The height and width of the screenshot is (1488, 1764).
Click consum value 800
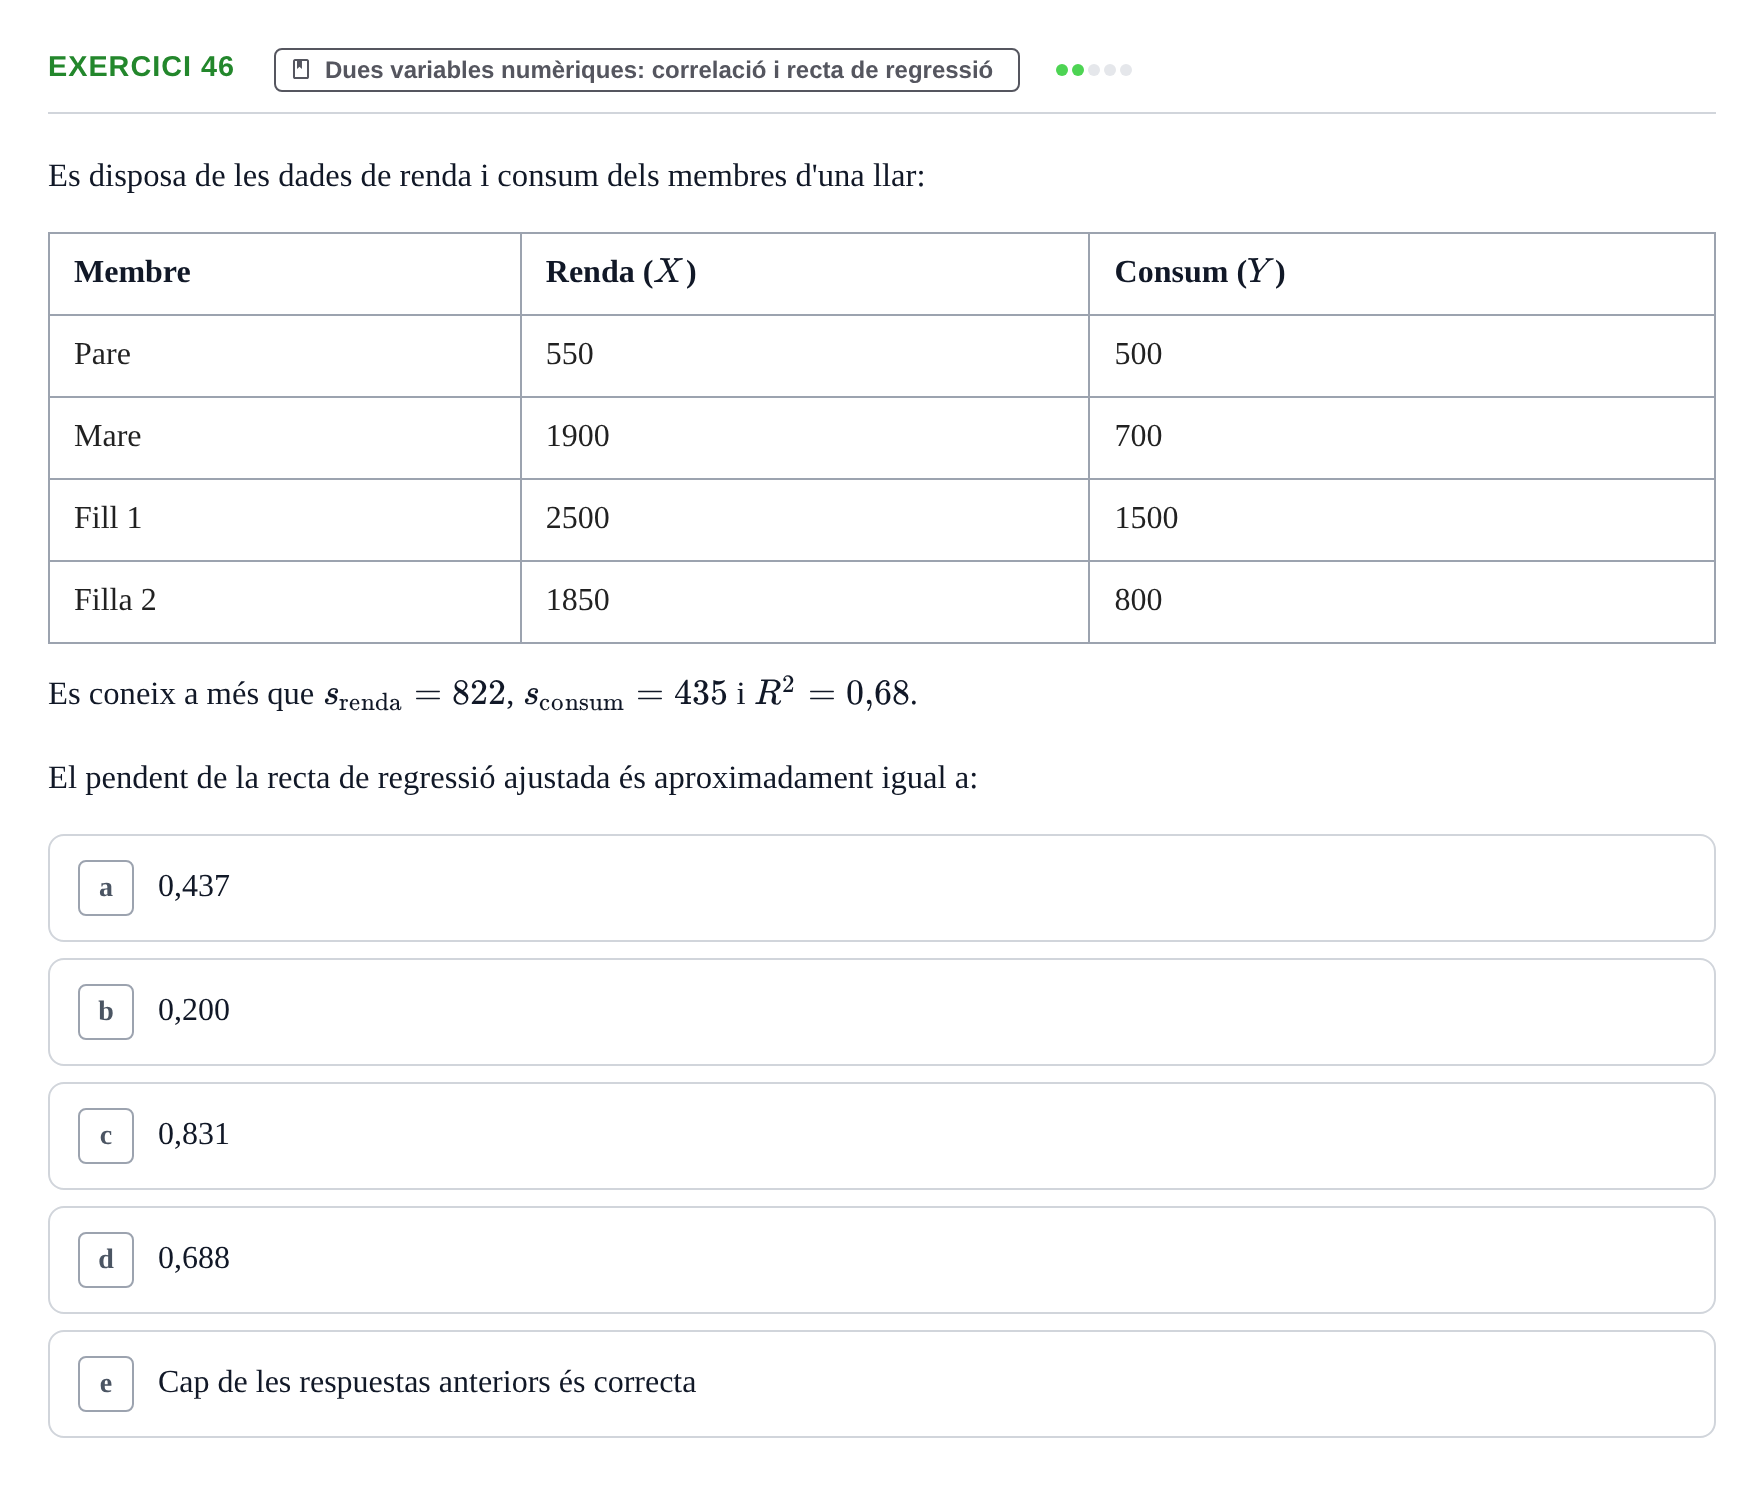click(x=1138, y=600)
